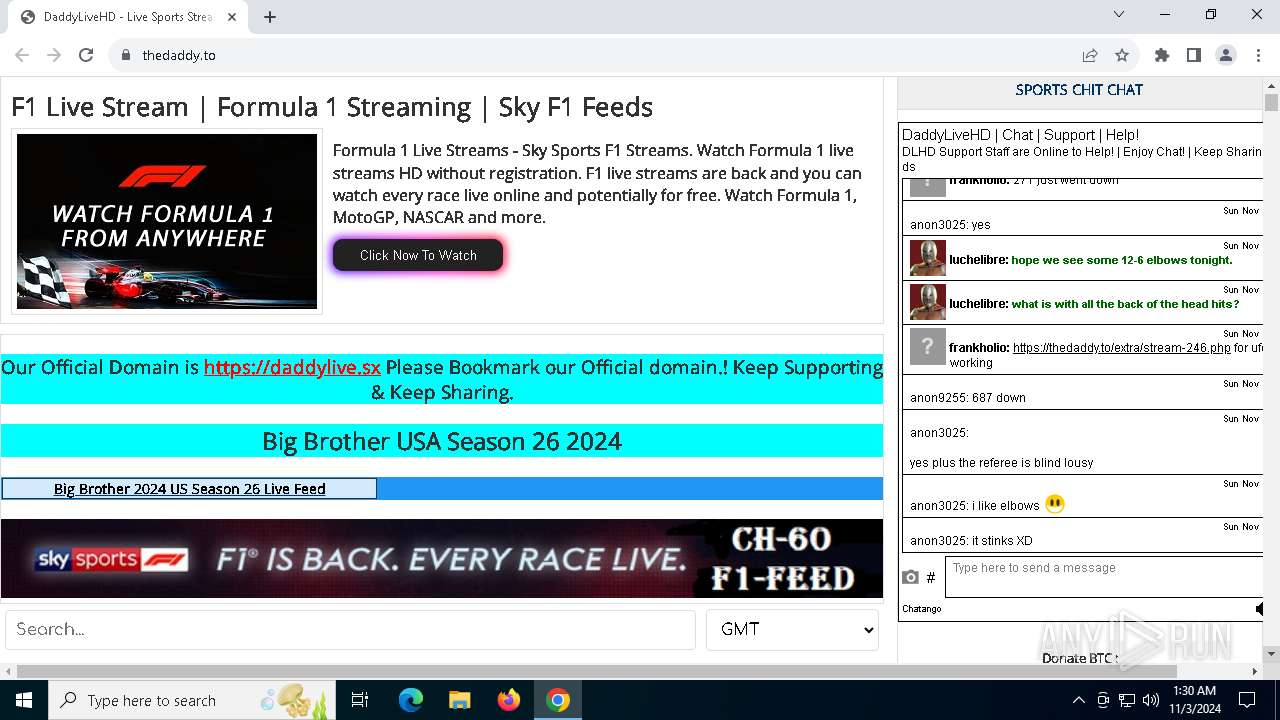Open the Windows Start menu

coord(24,700)
